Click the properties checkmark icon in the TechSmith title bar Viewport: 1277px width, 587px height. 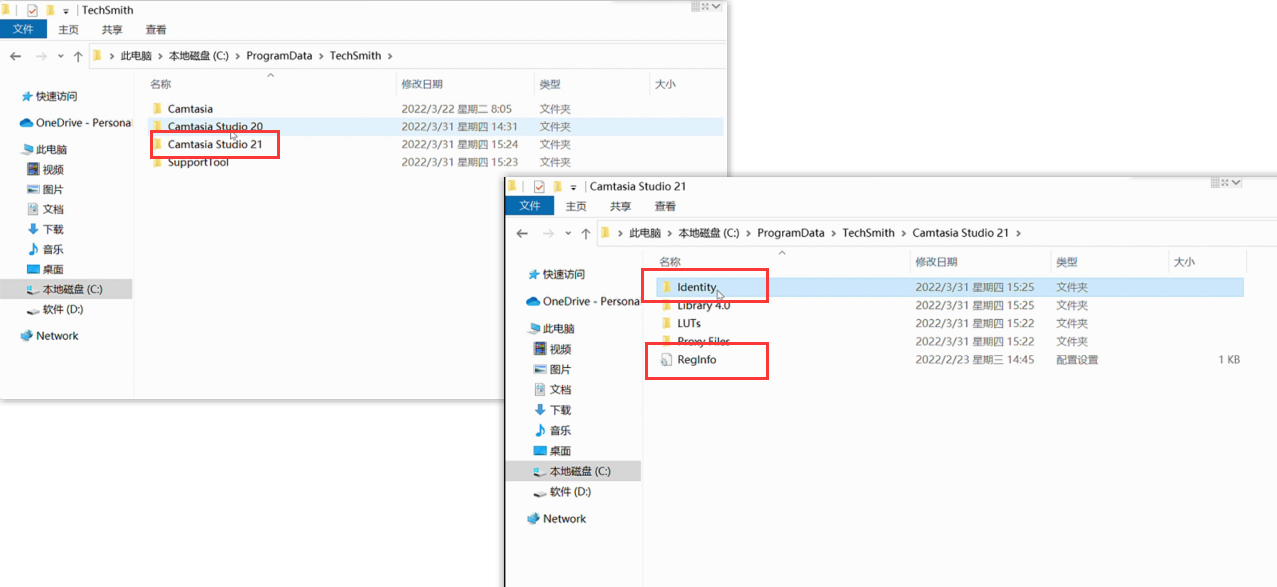[x=32, y=10]
